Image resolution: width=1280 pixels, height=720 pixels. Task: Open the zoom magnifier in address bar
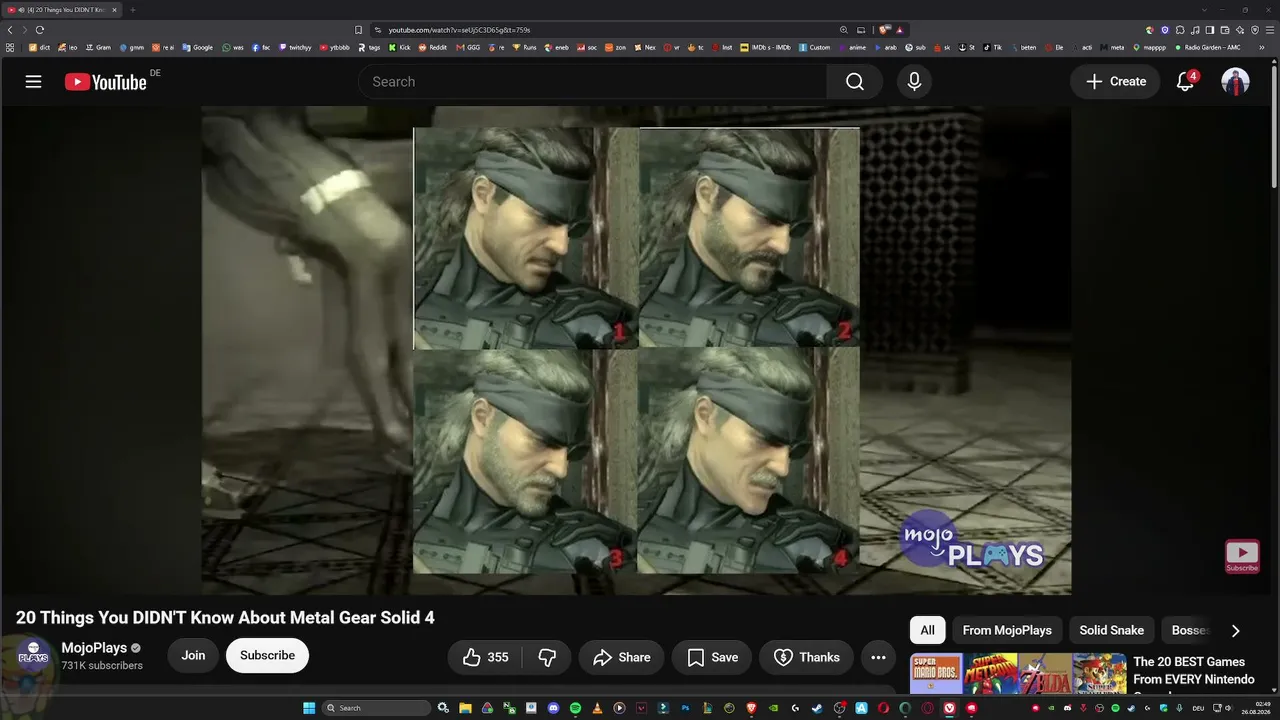[x=844, y=30]
